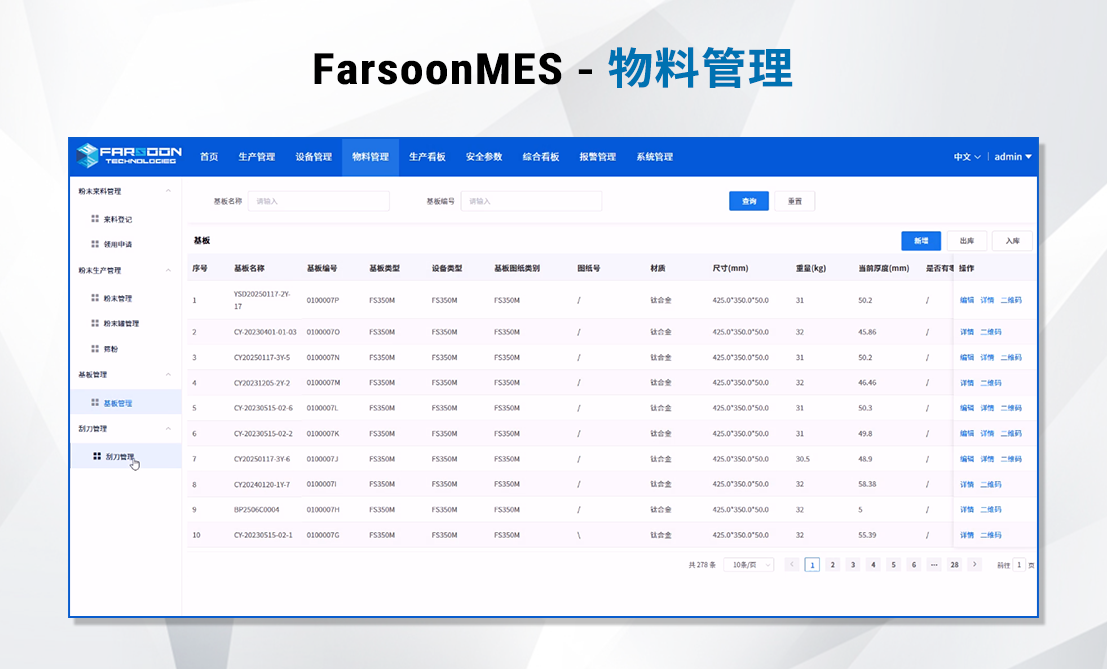Viewport: 1107px width, 669px height.
Task: Click the grid icon beside 领用申请
Action: point(95,243)
